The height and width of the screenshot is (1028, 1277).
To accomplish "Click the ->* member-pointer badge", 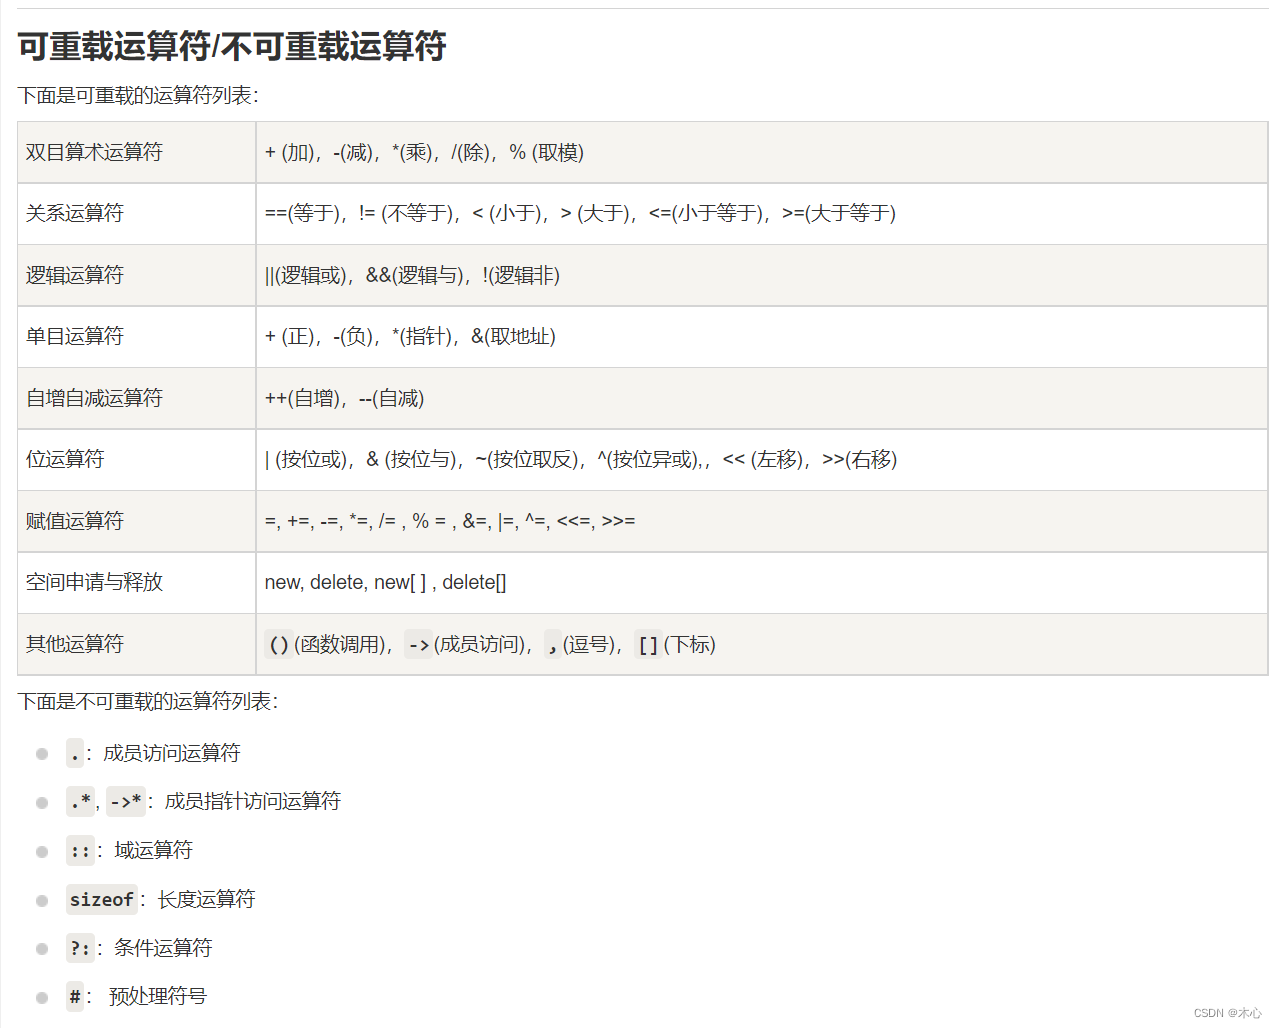I will (124, 801).
